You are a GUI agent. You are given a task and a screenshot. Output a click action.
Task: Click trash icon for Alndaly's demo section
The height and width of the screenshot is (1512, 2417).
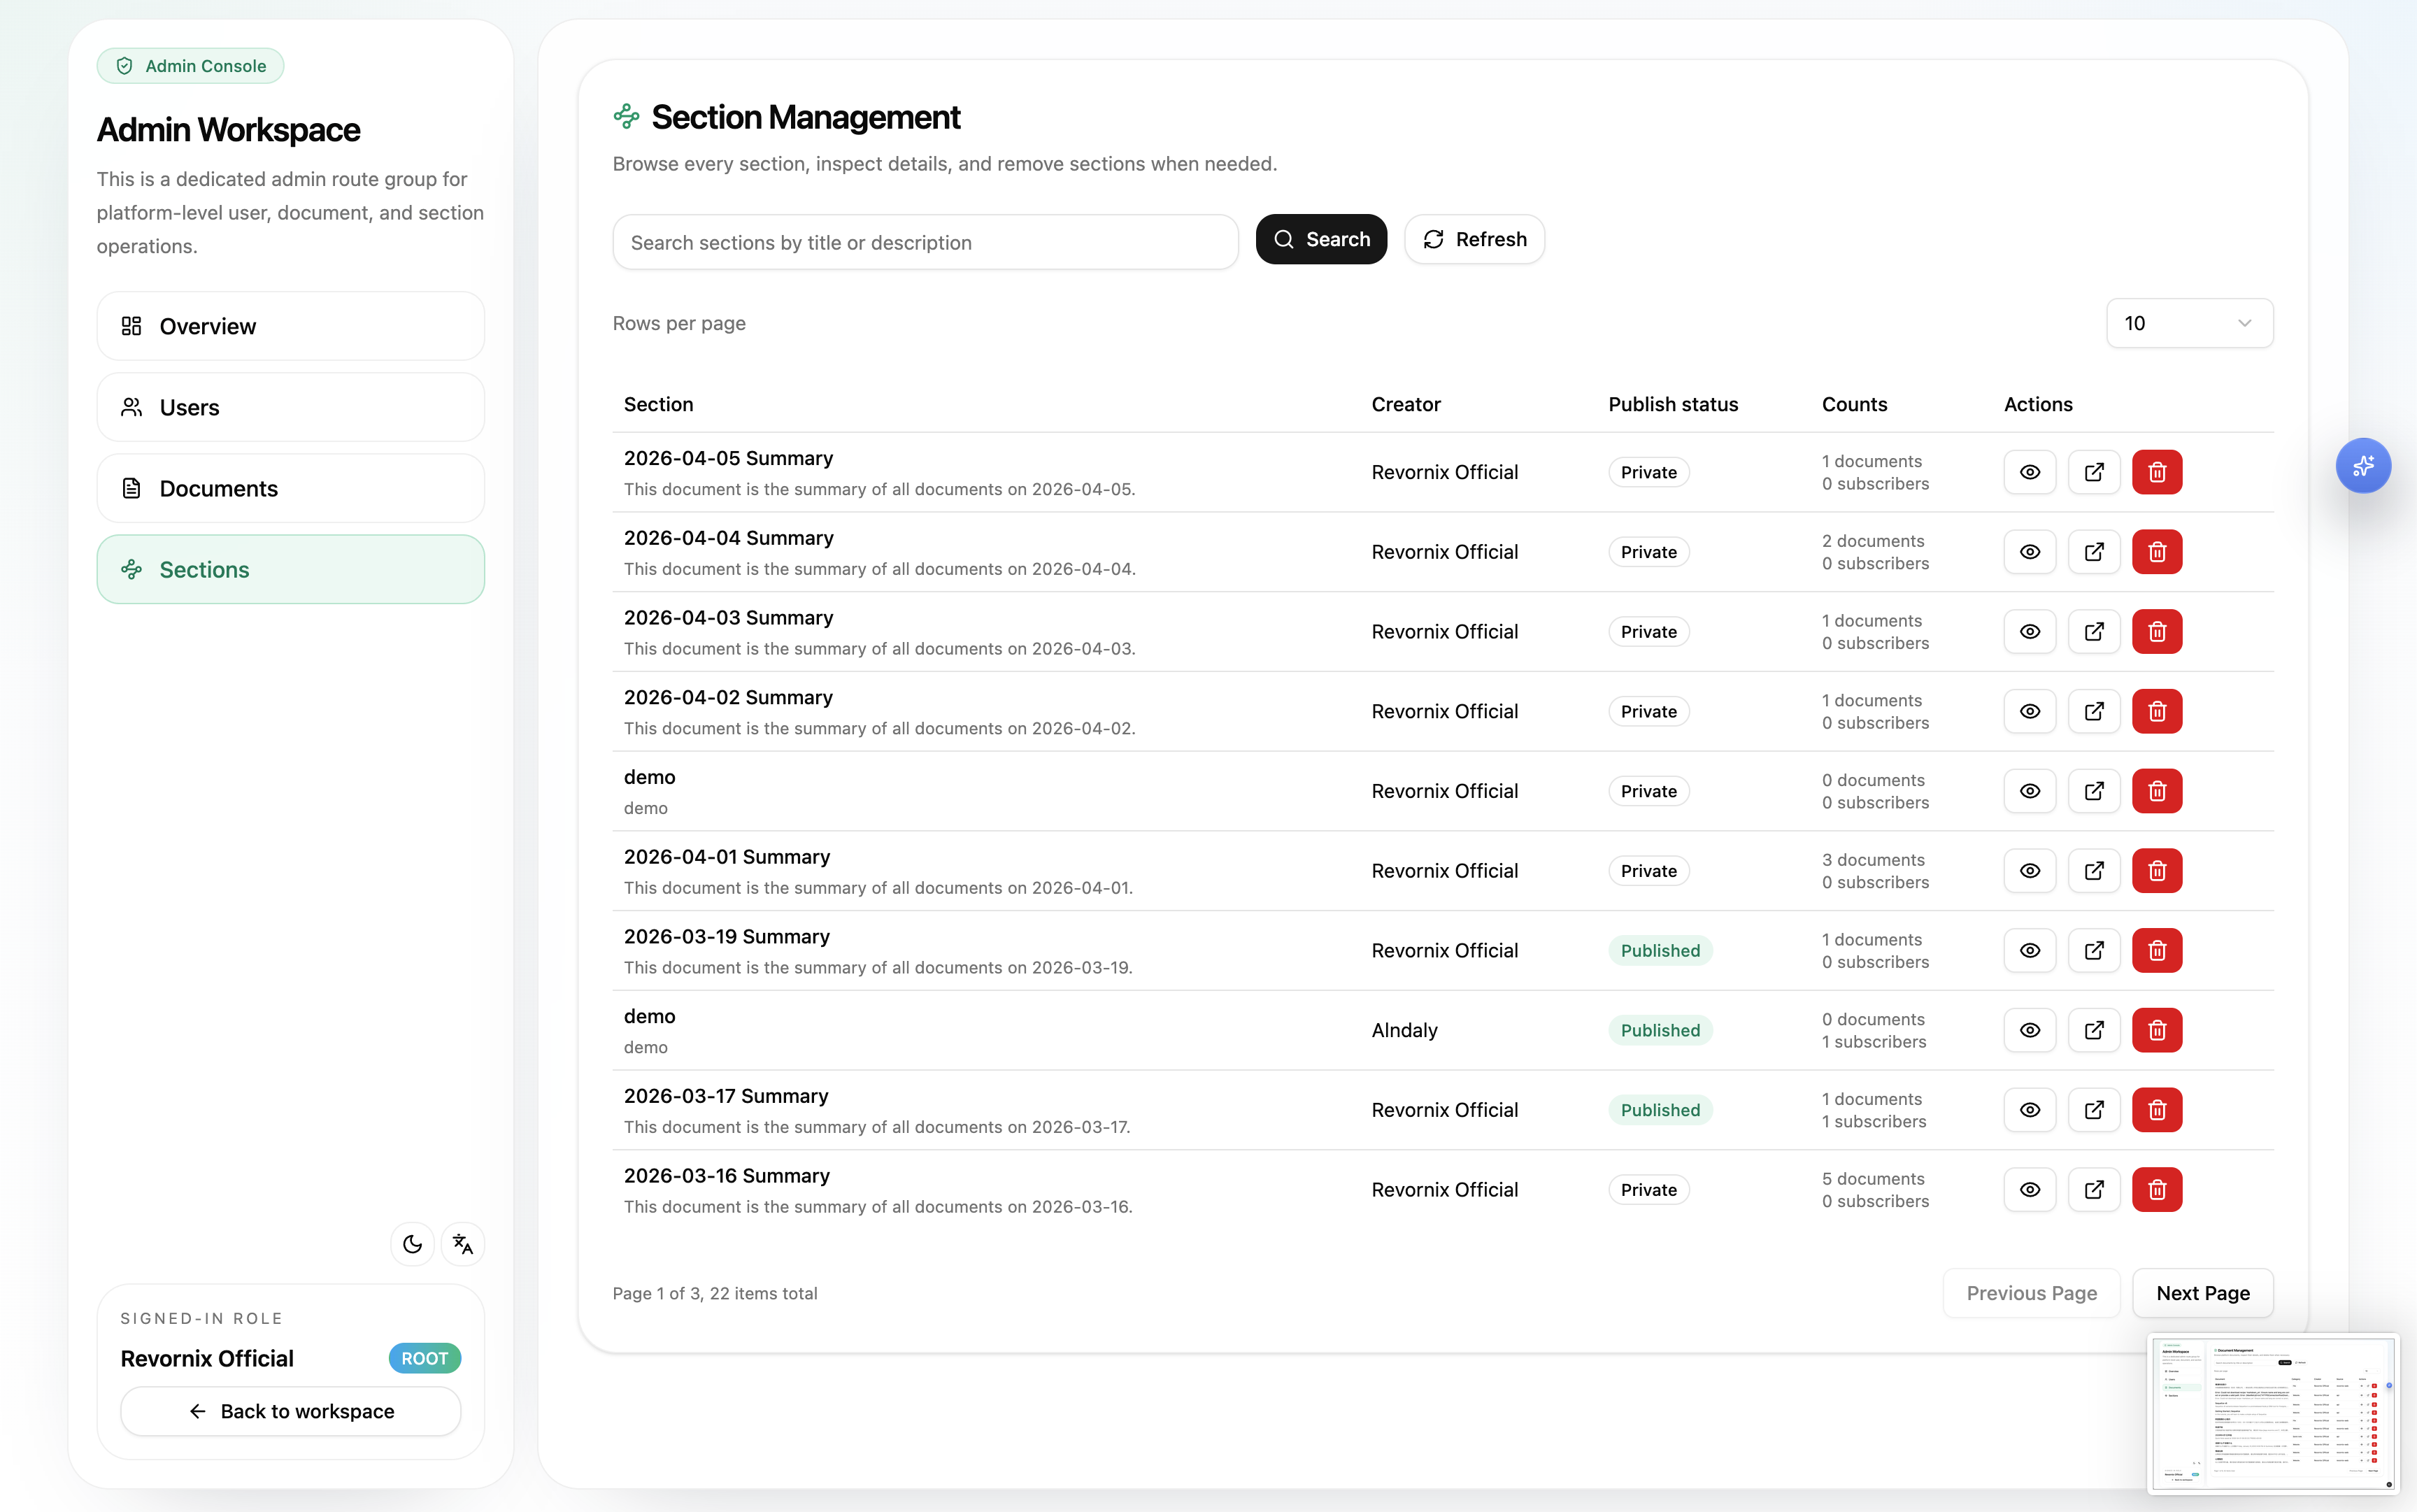pos(2156,1030)
